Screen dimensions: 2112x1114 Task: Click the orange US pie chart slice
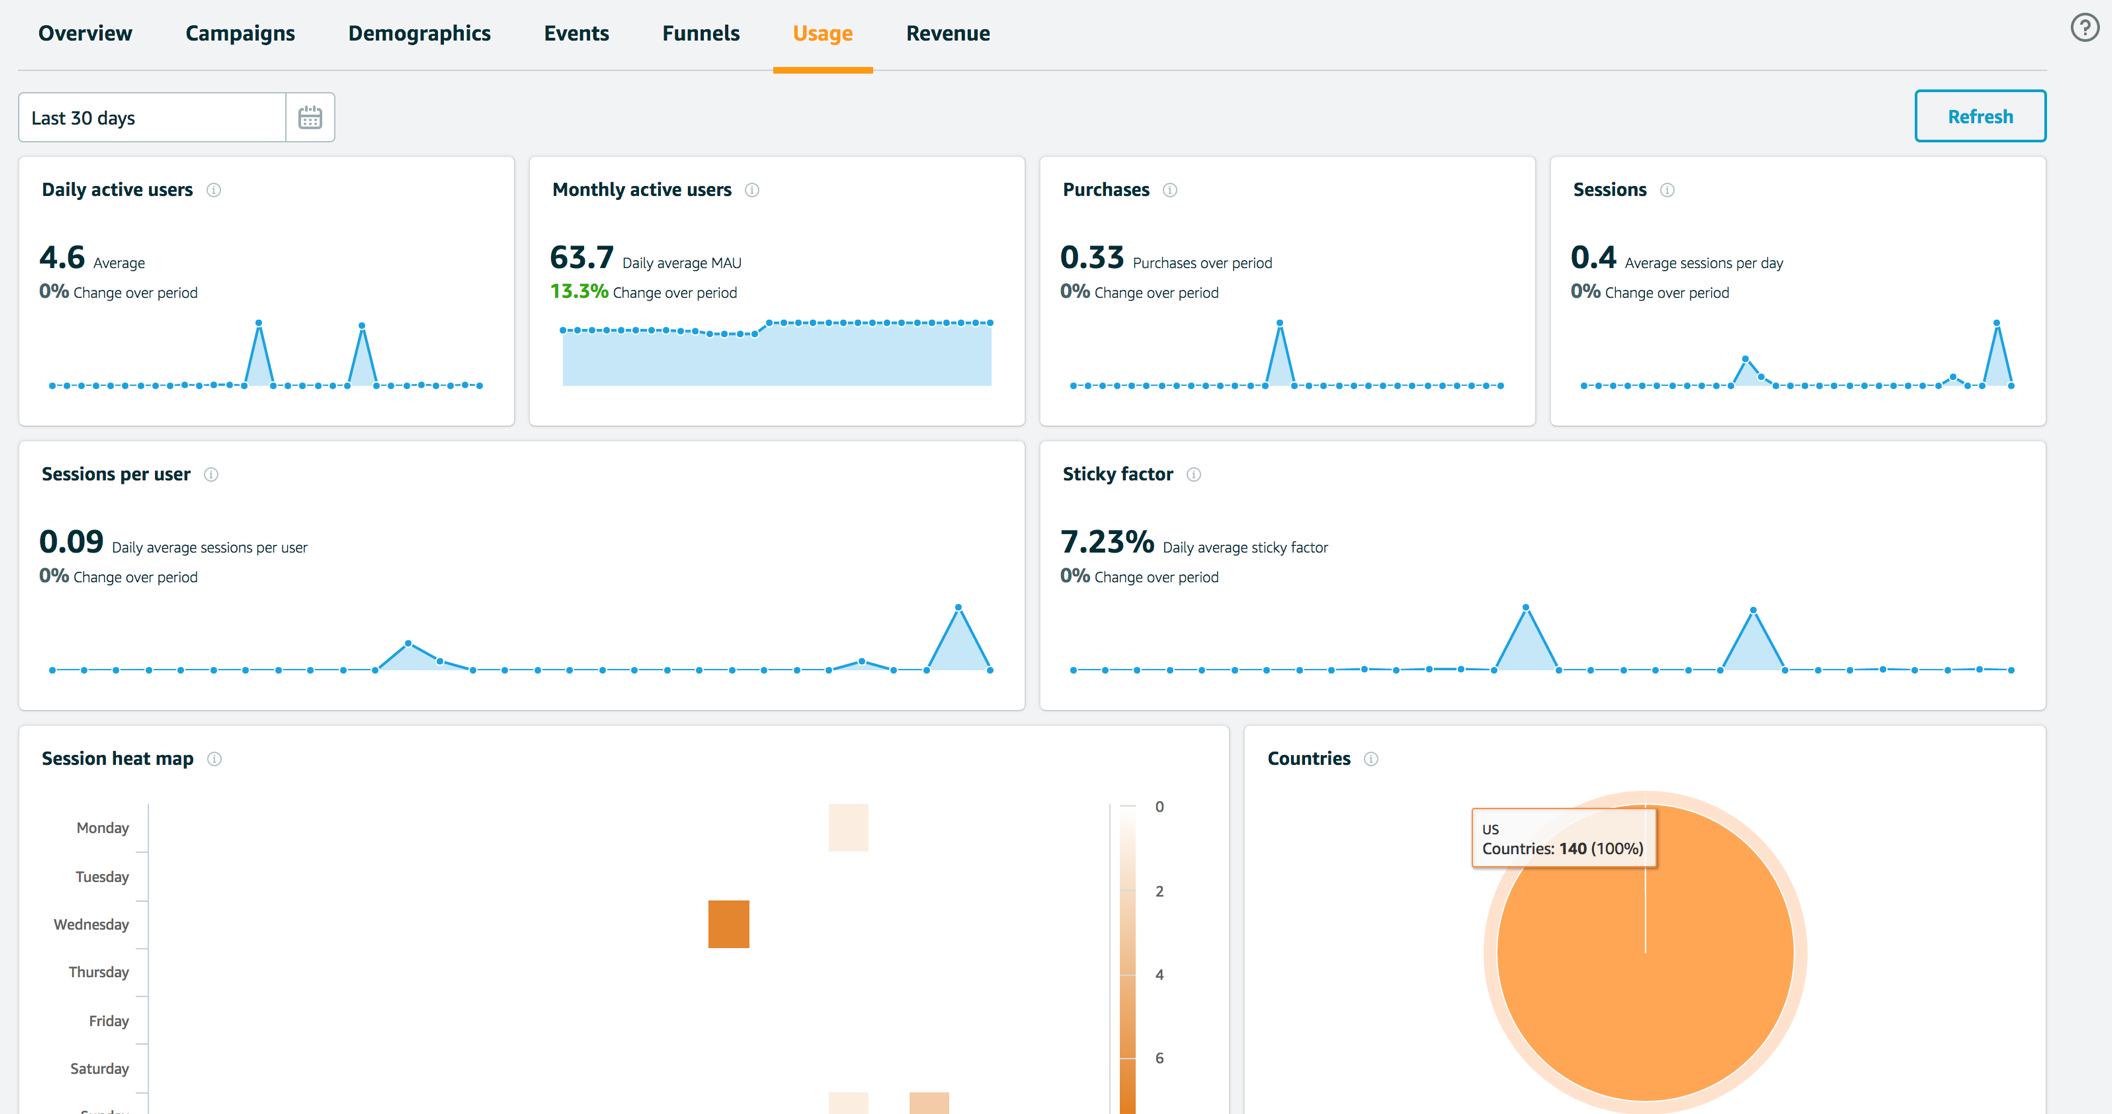pyautogui.click(x=1645, y=1000)
